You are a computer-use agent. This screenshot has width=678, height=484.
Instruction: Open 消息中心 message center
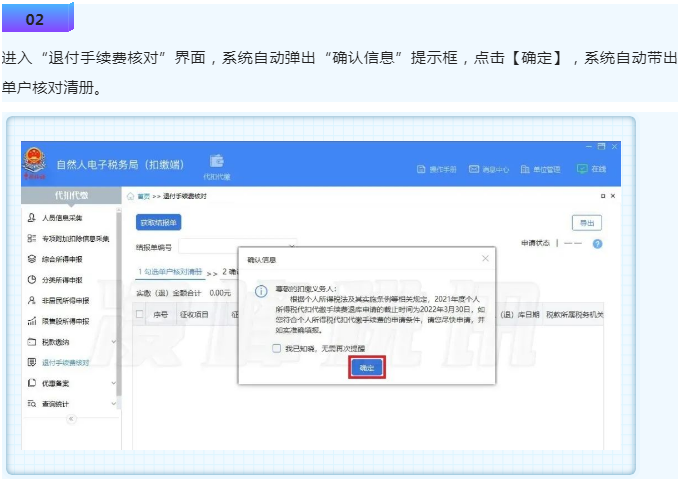tap(489, 169)
